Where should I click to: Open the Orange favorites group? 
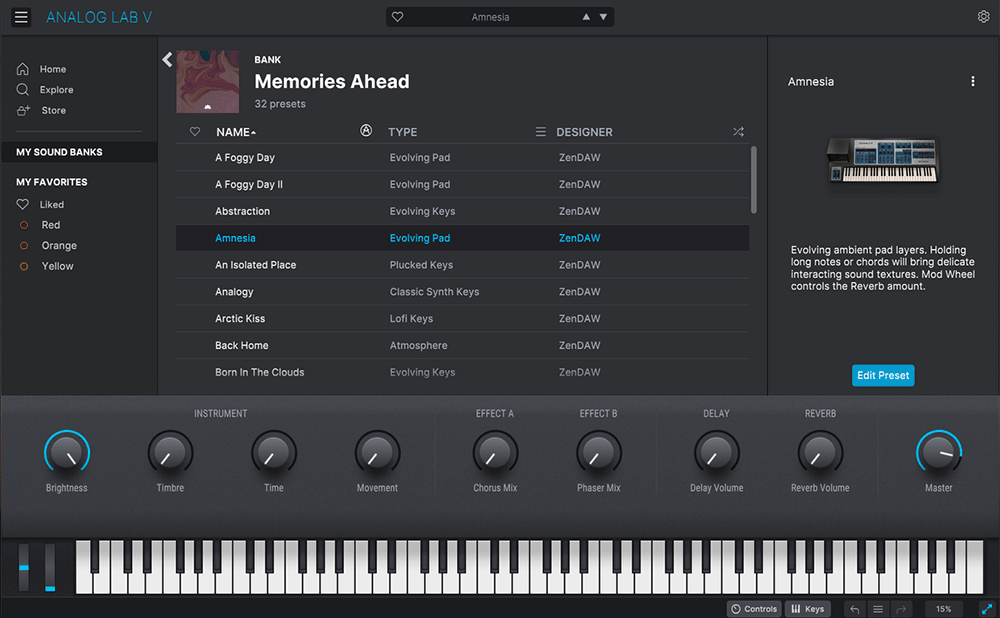(48, 246)
